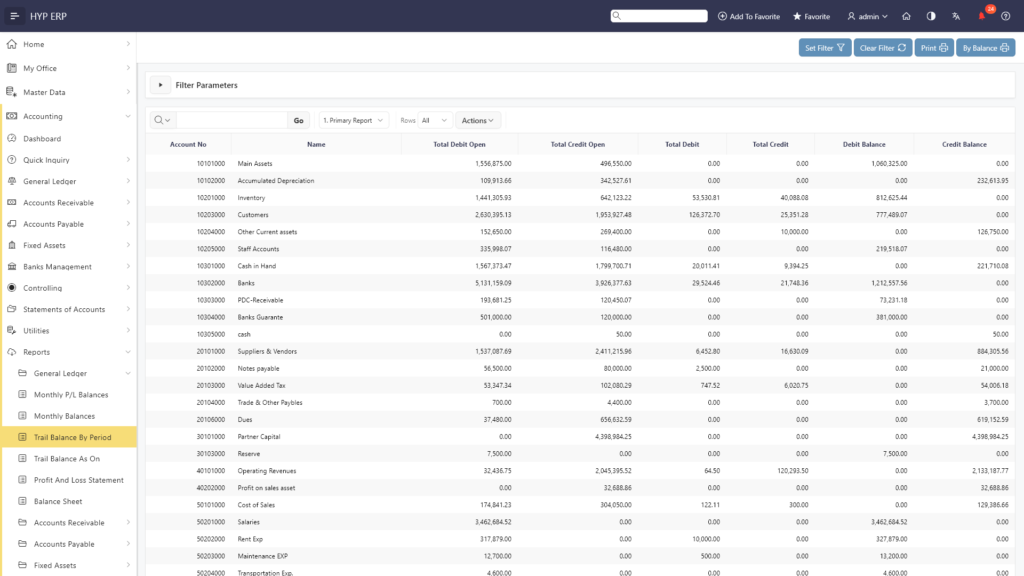Image resolution: width=1024 pixels, height=576 pixels.
Task: Click the help question mark icon
Action: (1006, 16)
